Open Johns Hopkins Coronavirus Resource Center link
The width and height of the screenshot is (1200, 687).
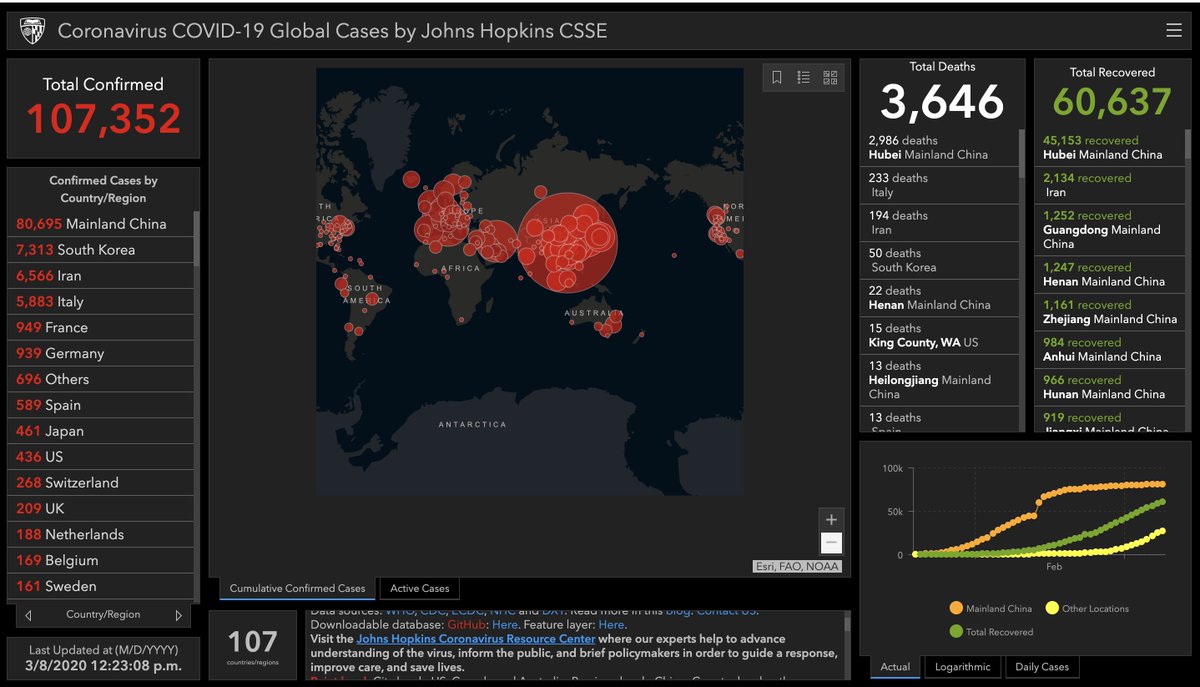[x=476, y=639]
